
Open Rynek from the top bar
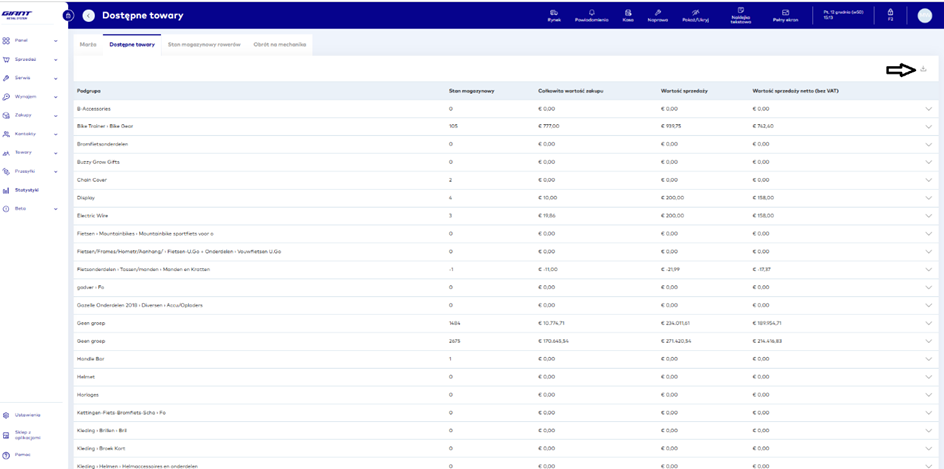pos(554,15)
